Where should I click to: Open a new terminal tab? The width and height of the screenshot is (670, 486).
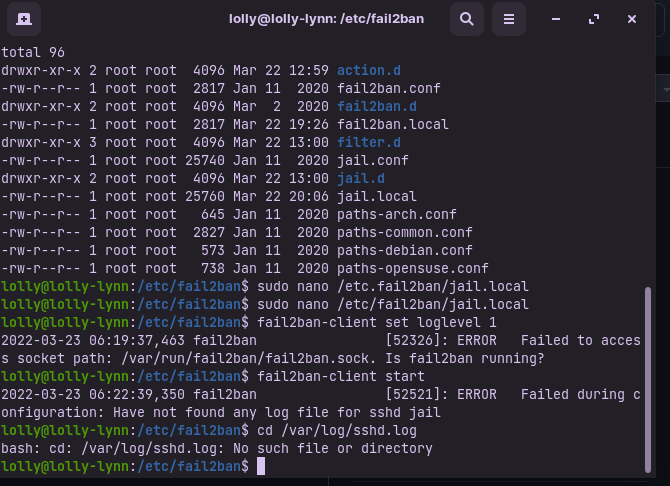[x=24, y=19]
